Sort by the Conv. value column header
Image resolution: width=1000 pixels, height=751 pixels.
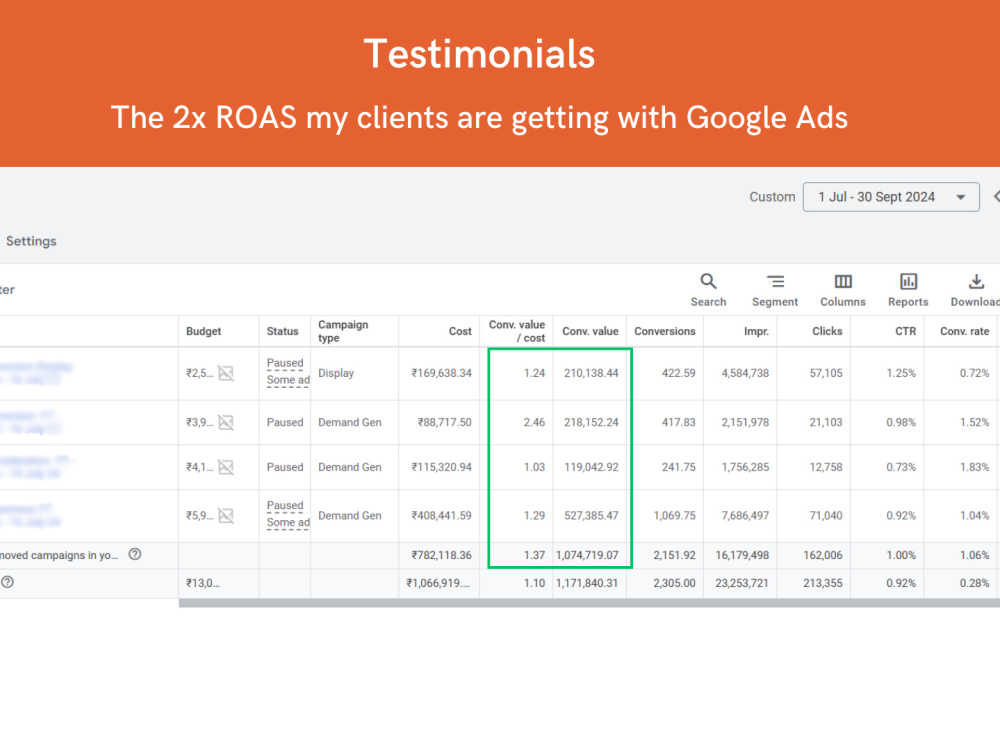(590, 332)
